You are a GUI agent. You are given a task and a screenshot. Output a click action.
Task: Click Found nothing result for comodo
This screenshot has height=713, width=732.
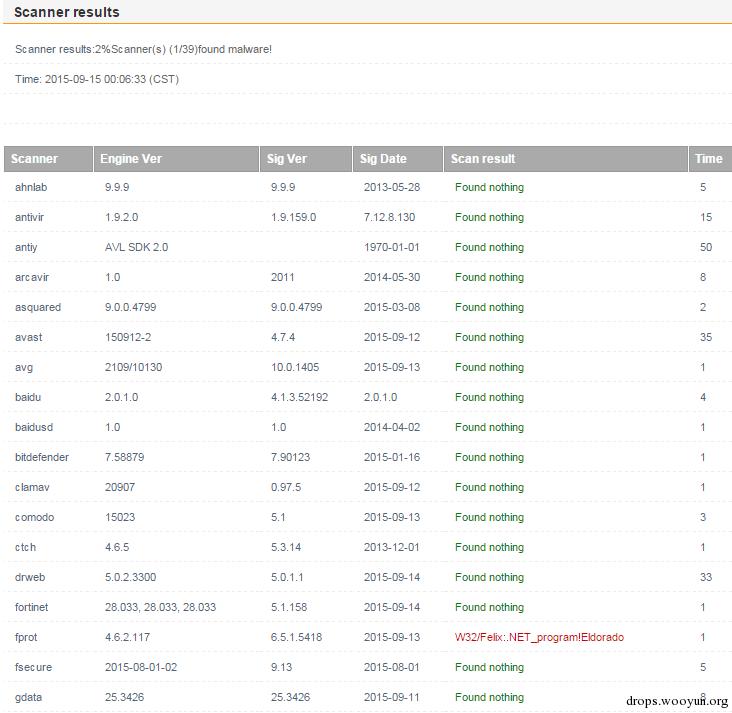[x=489, y=517]
